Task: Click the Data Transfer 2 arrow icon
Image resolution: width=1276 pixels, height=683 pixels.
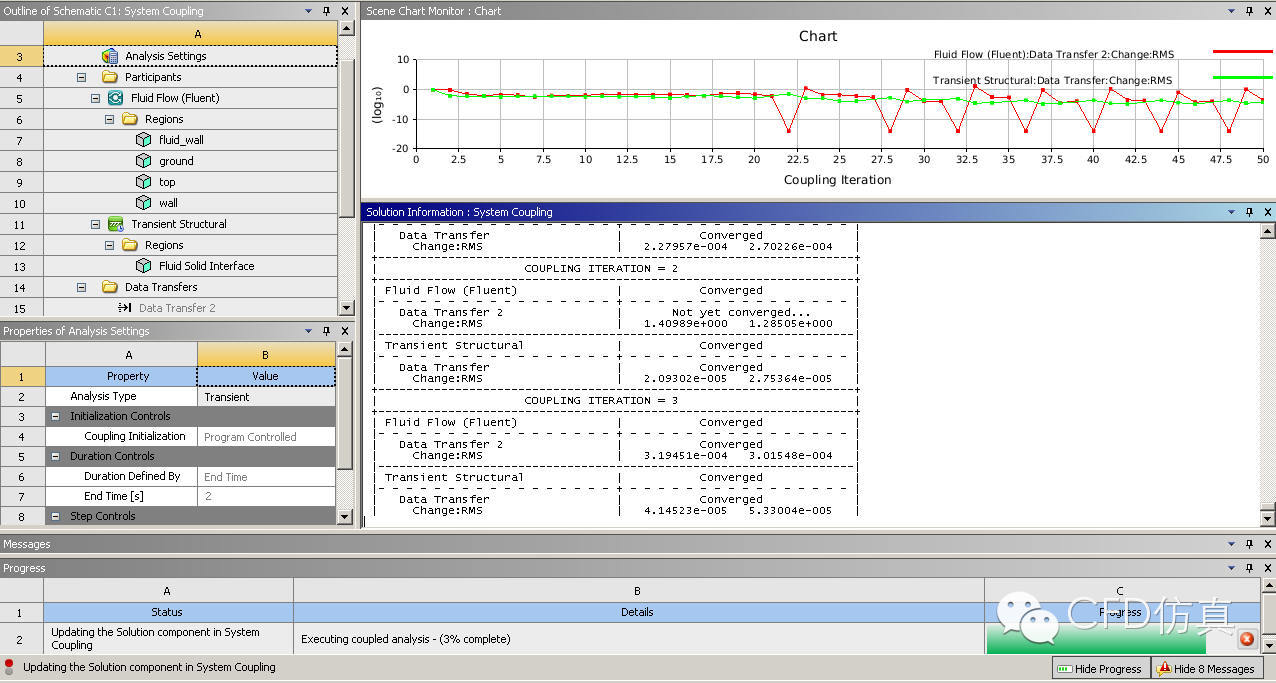Action: pos(125,308)
